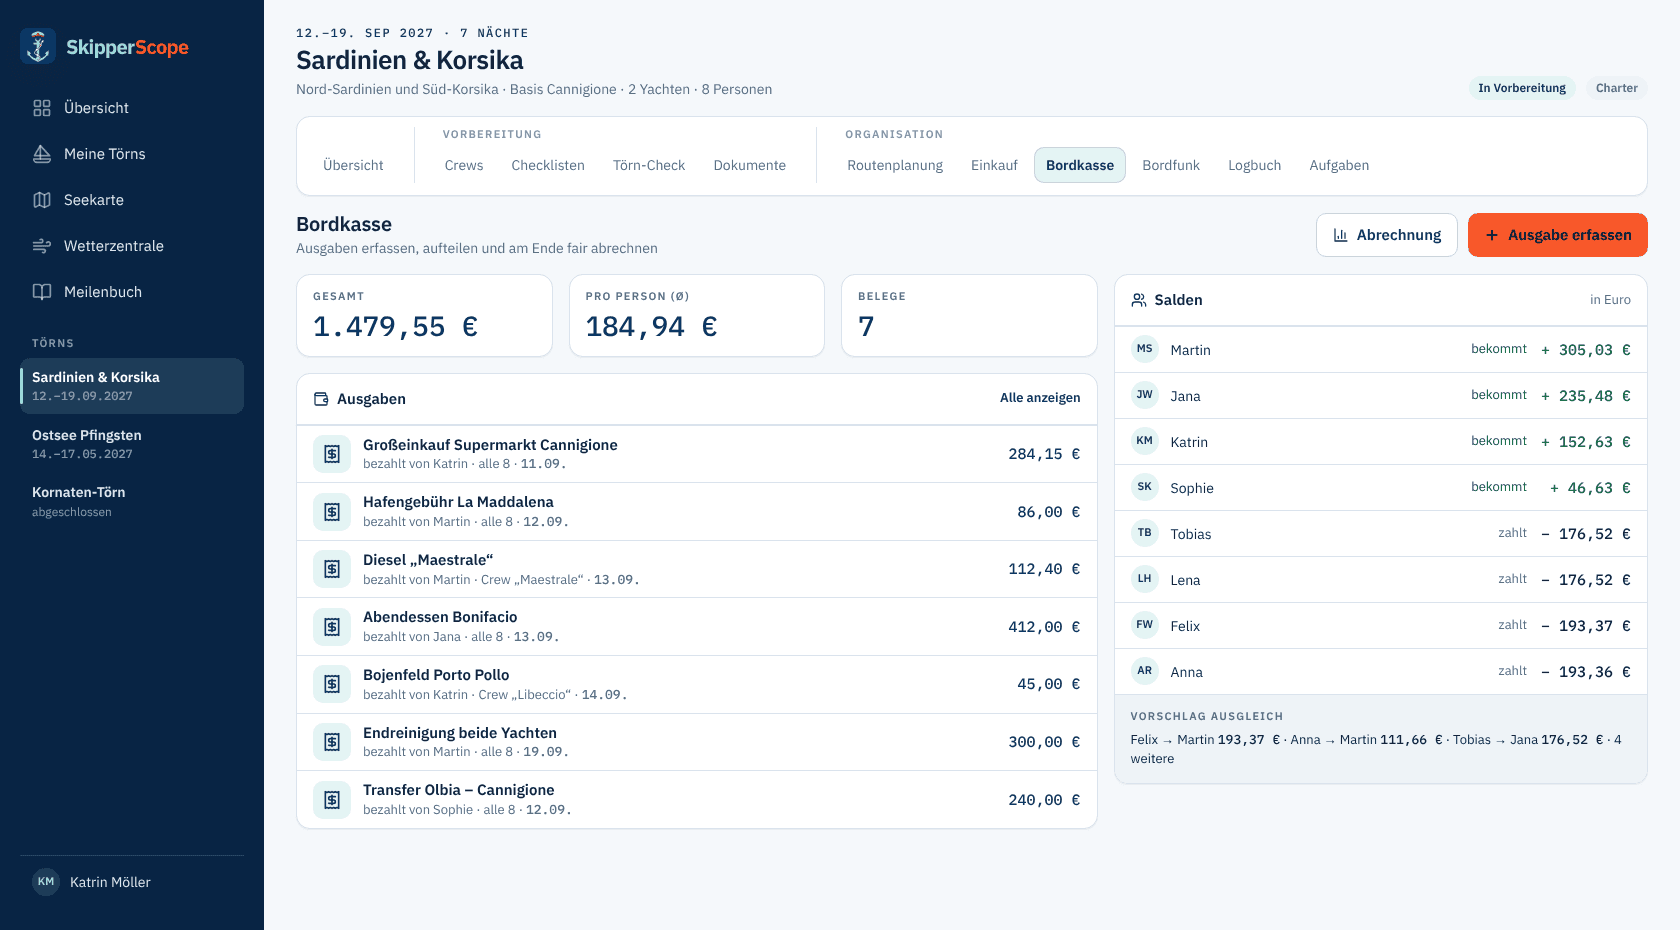Open the Einkauf tab
Screen dimensions: 1680x930
(994, 165)
